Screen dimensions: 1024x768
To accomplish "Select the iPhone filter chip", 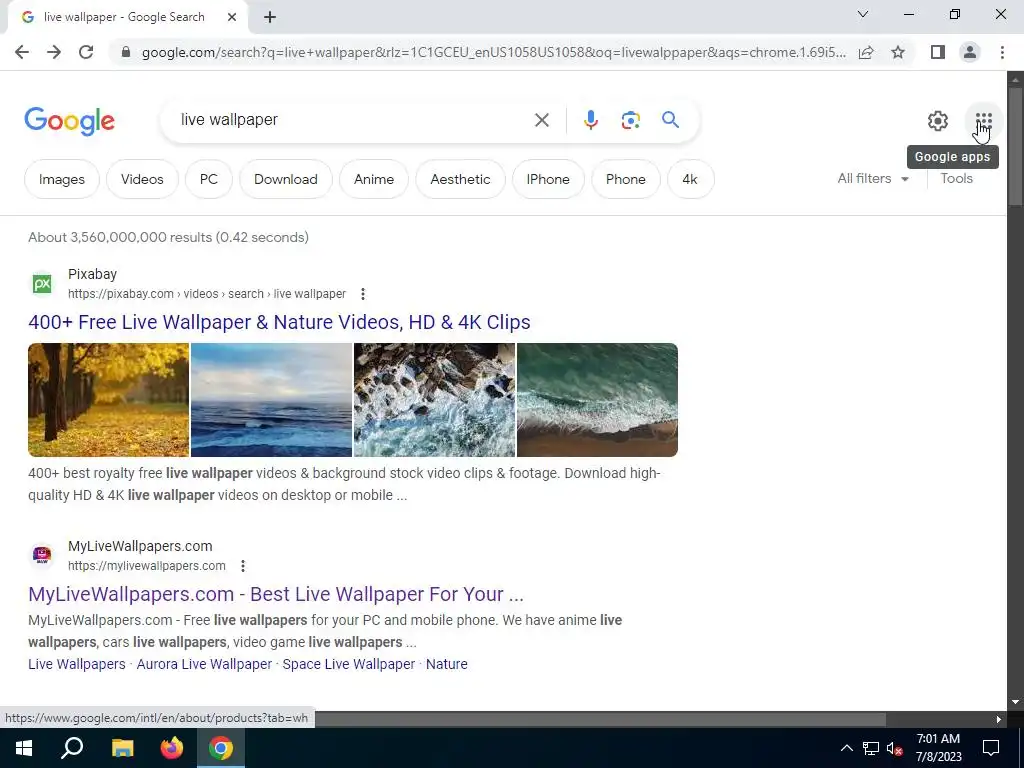I will (x=547, y=179).
